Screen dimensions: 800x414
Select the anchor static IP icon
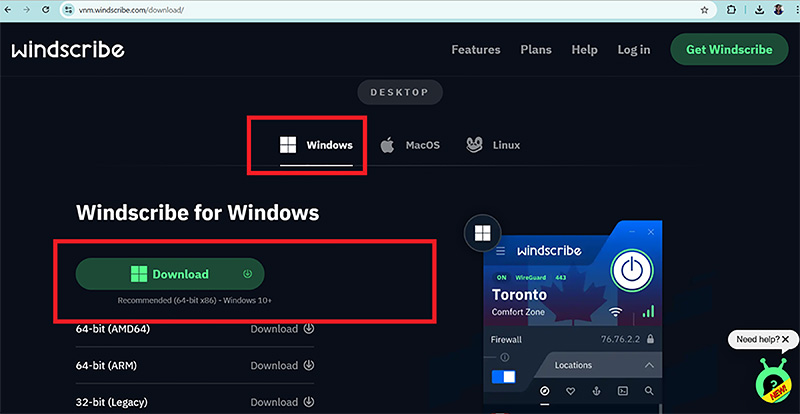[x=595, y=391]
